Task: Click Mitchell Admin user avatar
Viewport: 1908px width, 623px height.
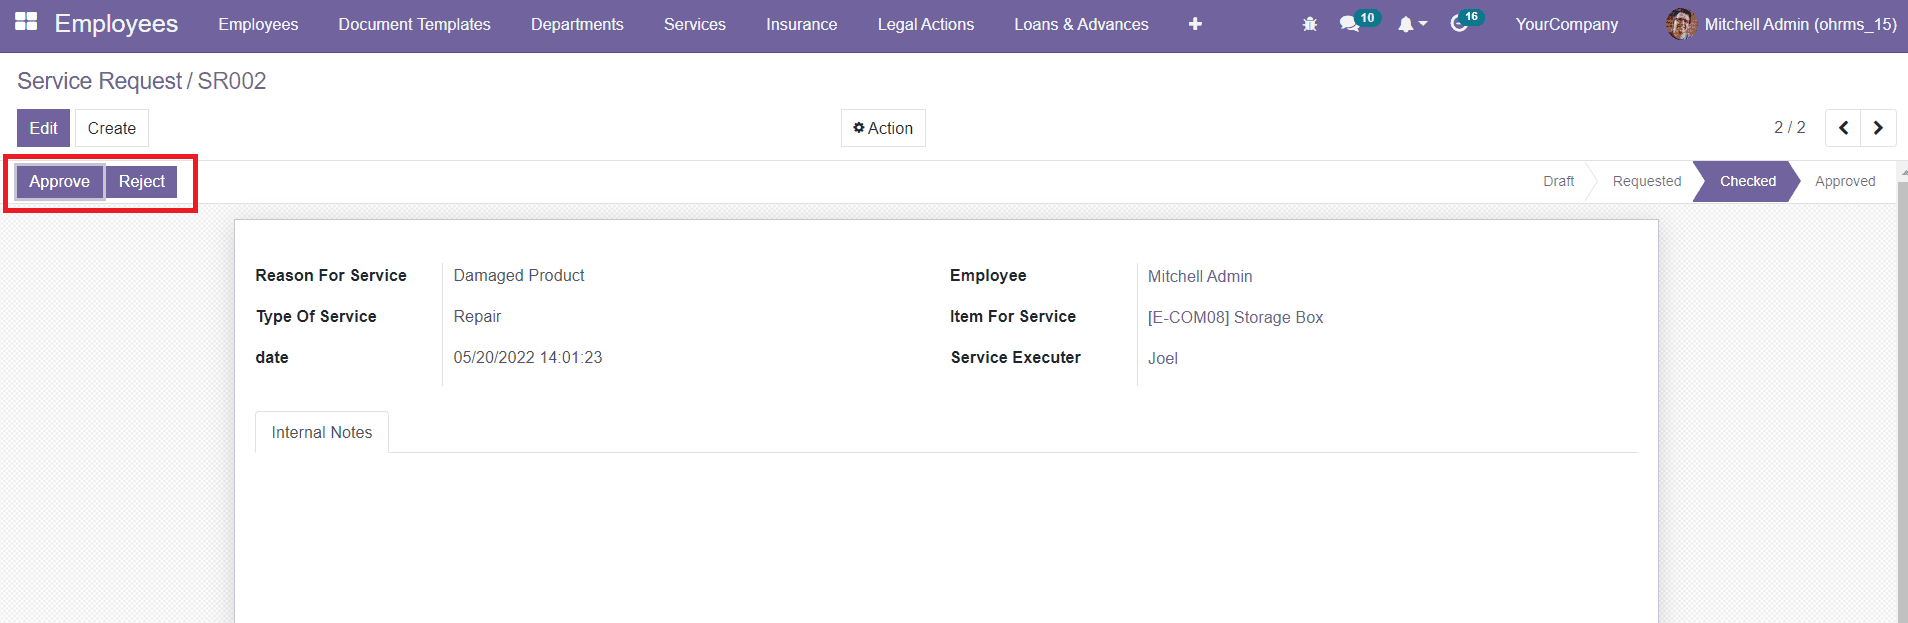Action: [1681, 24]
